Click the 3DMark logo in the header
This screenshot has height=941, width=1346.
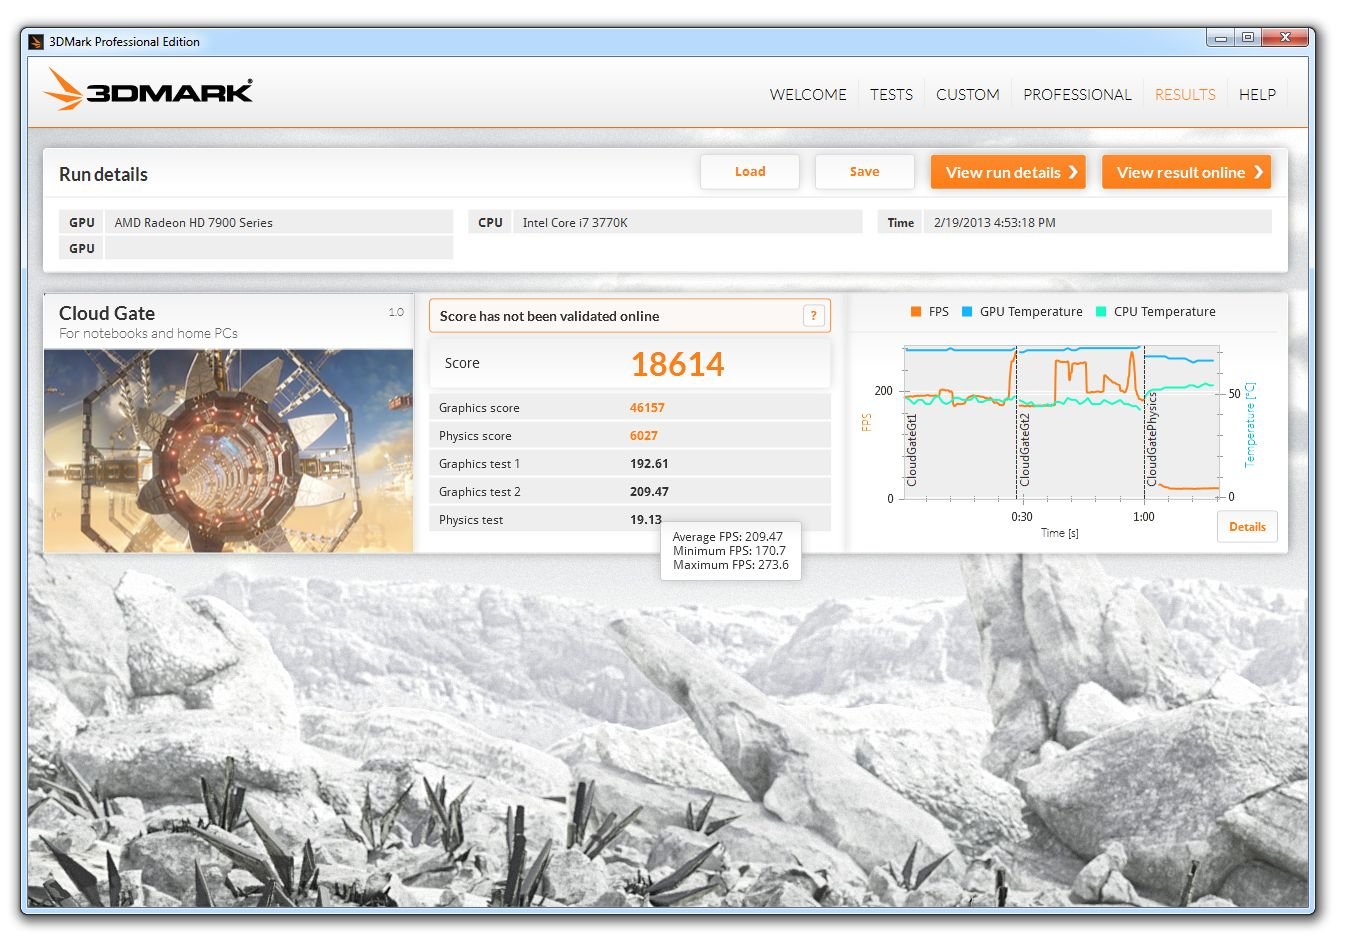(148, 90)
